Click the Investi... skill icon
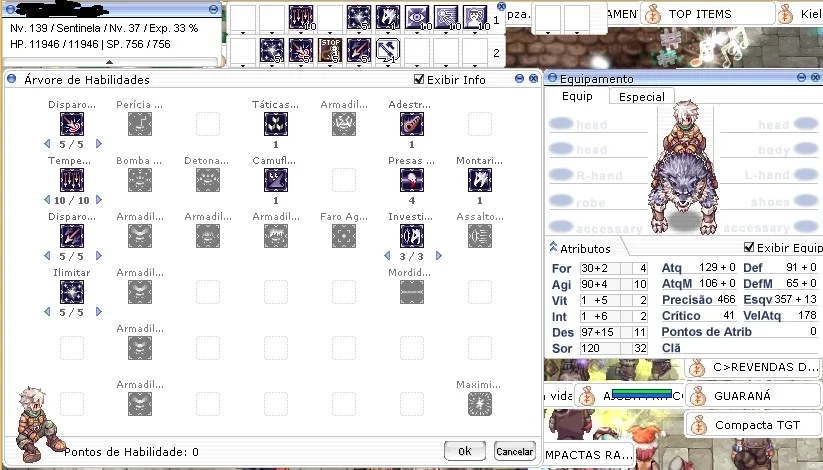 (x=412, y=236)
